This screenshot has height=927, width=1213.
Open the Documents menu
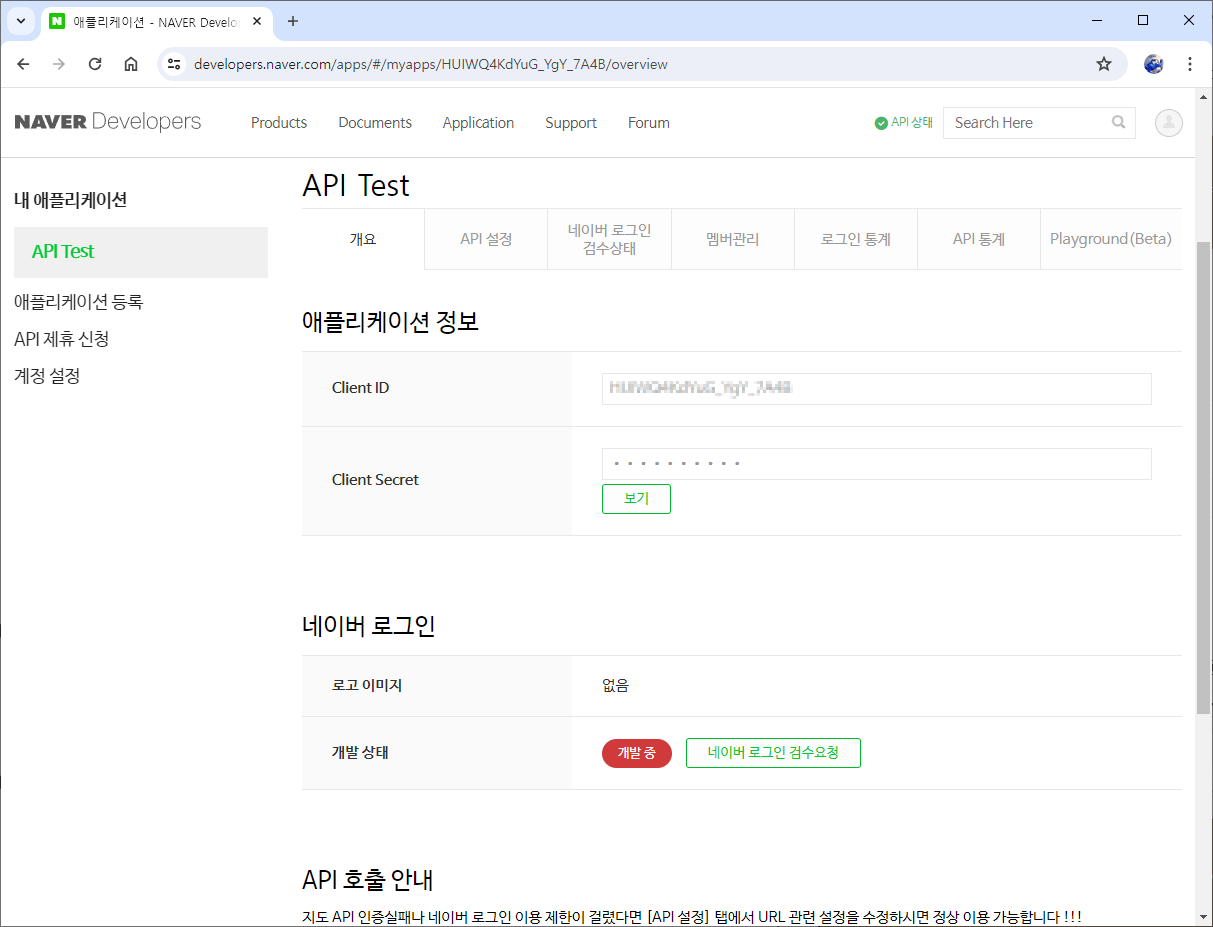click(x=375, y=123)
